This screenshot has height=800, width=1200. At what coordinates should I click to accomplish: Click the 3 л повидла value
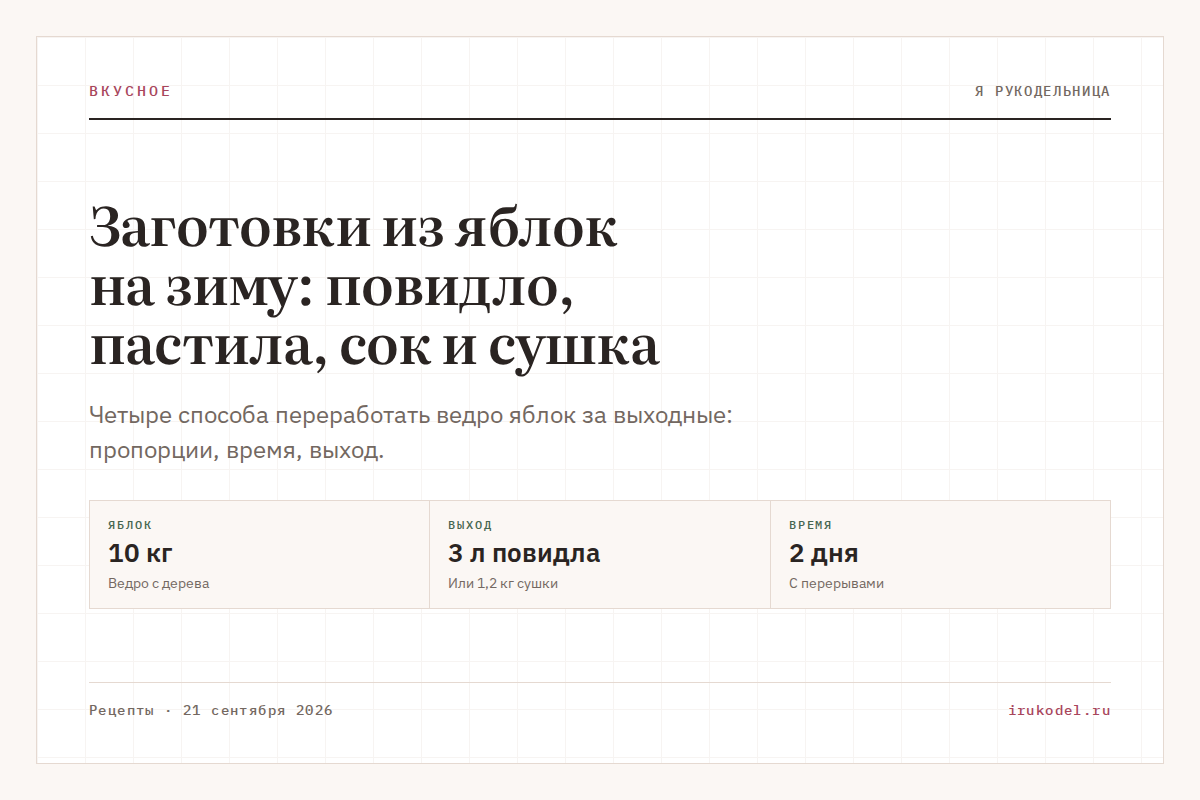(x=524, y=553)
